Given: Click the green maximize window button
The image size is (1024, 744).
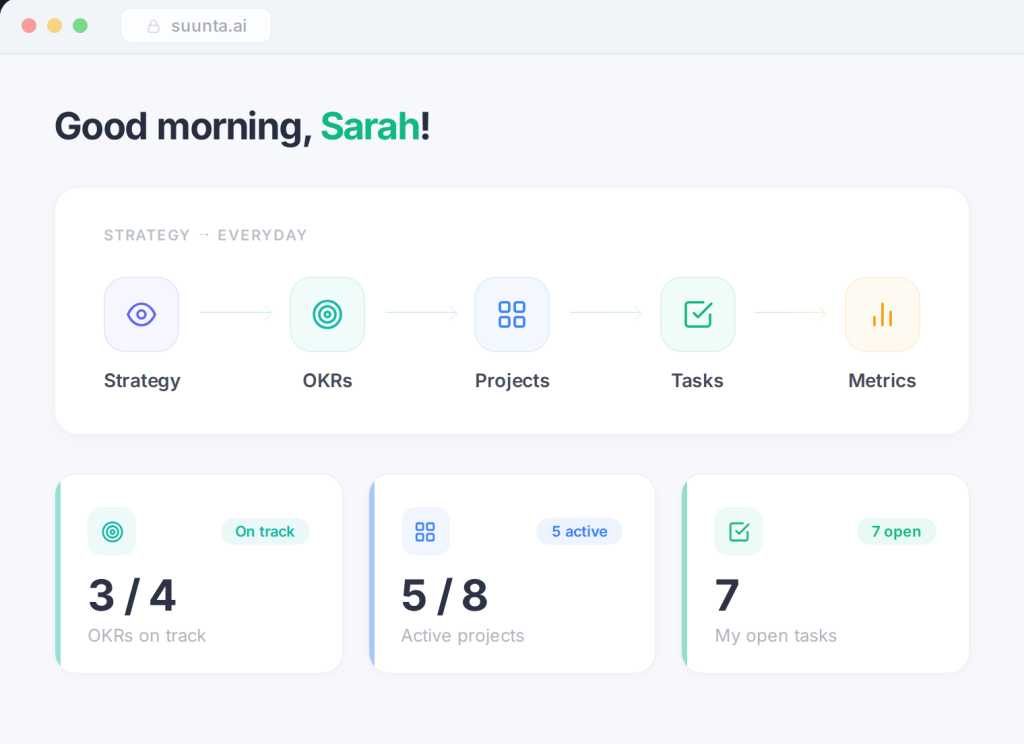Looking at the screenshot, I should coord(80,26).
